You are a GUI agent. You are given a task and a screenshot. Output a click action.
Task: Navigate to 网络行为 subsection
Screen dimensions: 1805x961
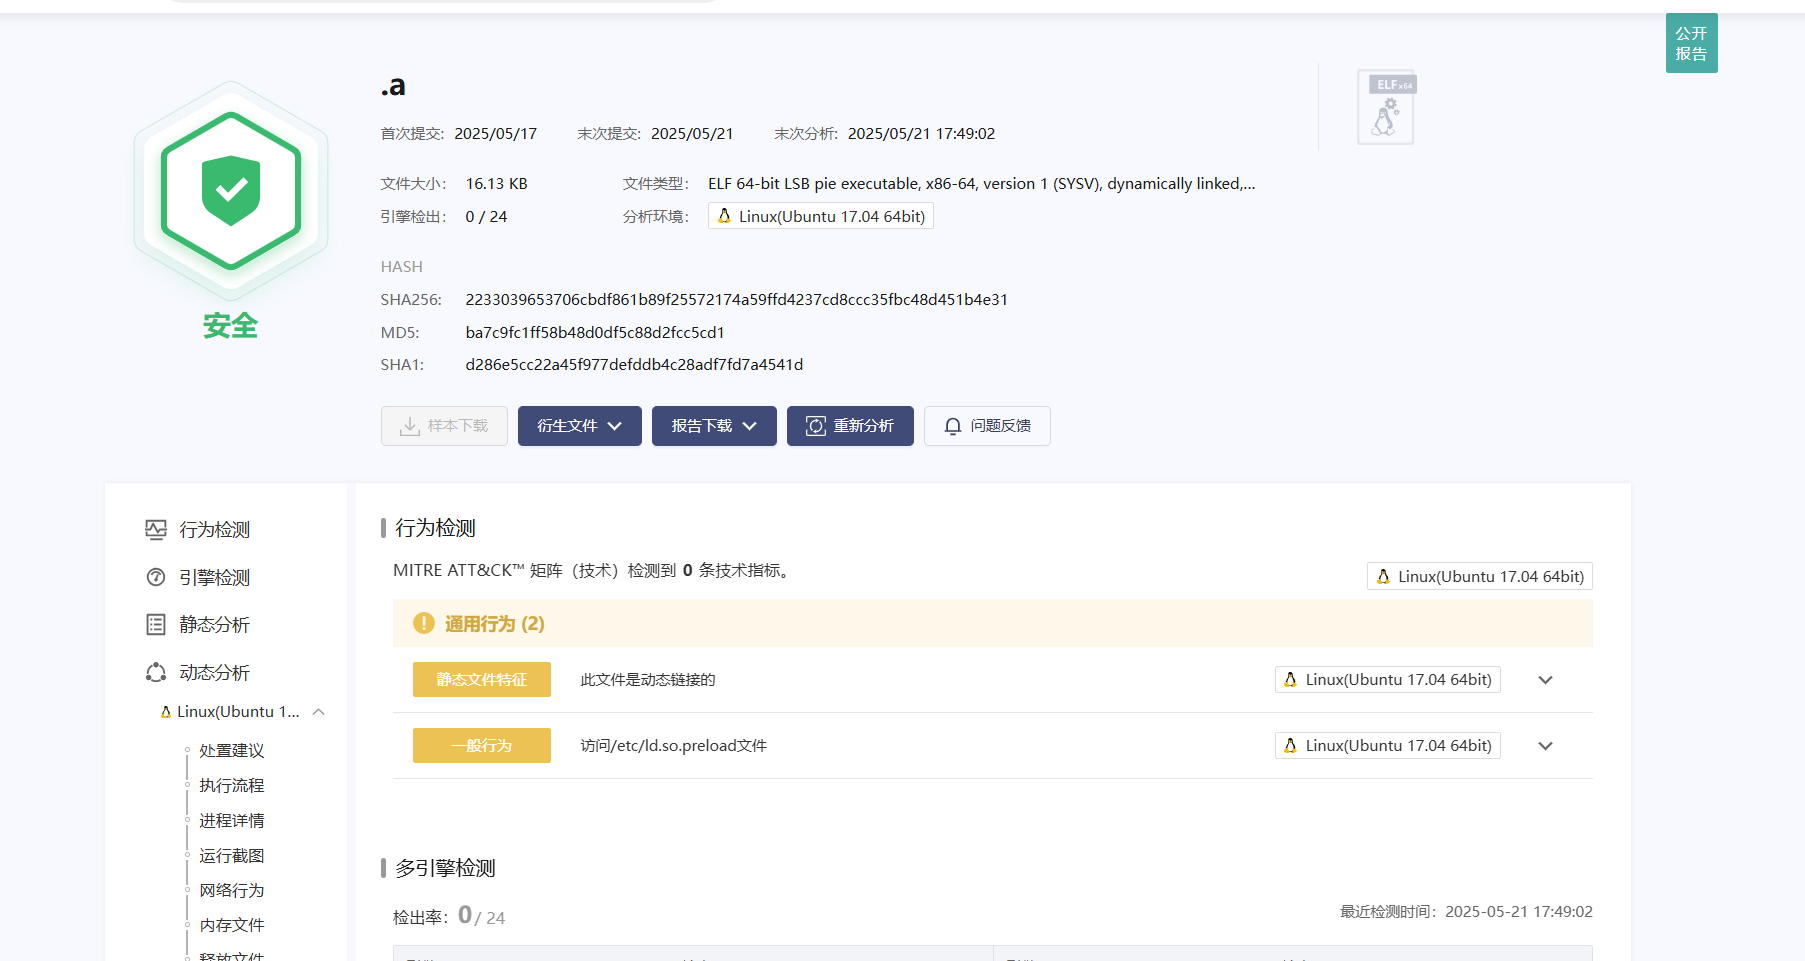231,891
